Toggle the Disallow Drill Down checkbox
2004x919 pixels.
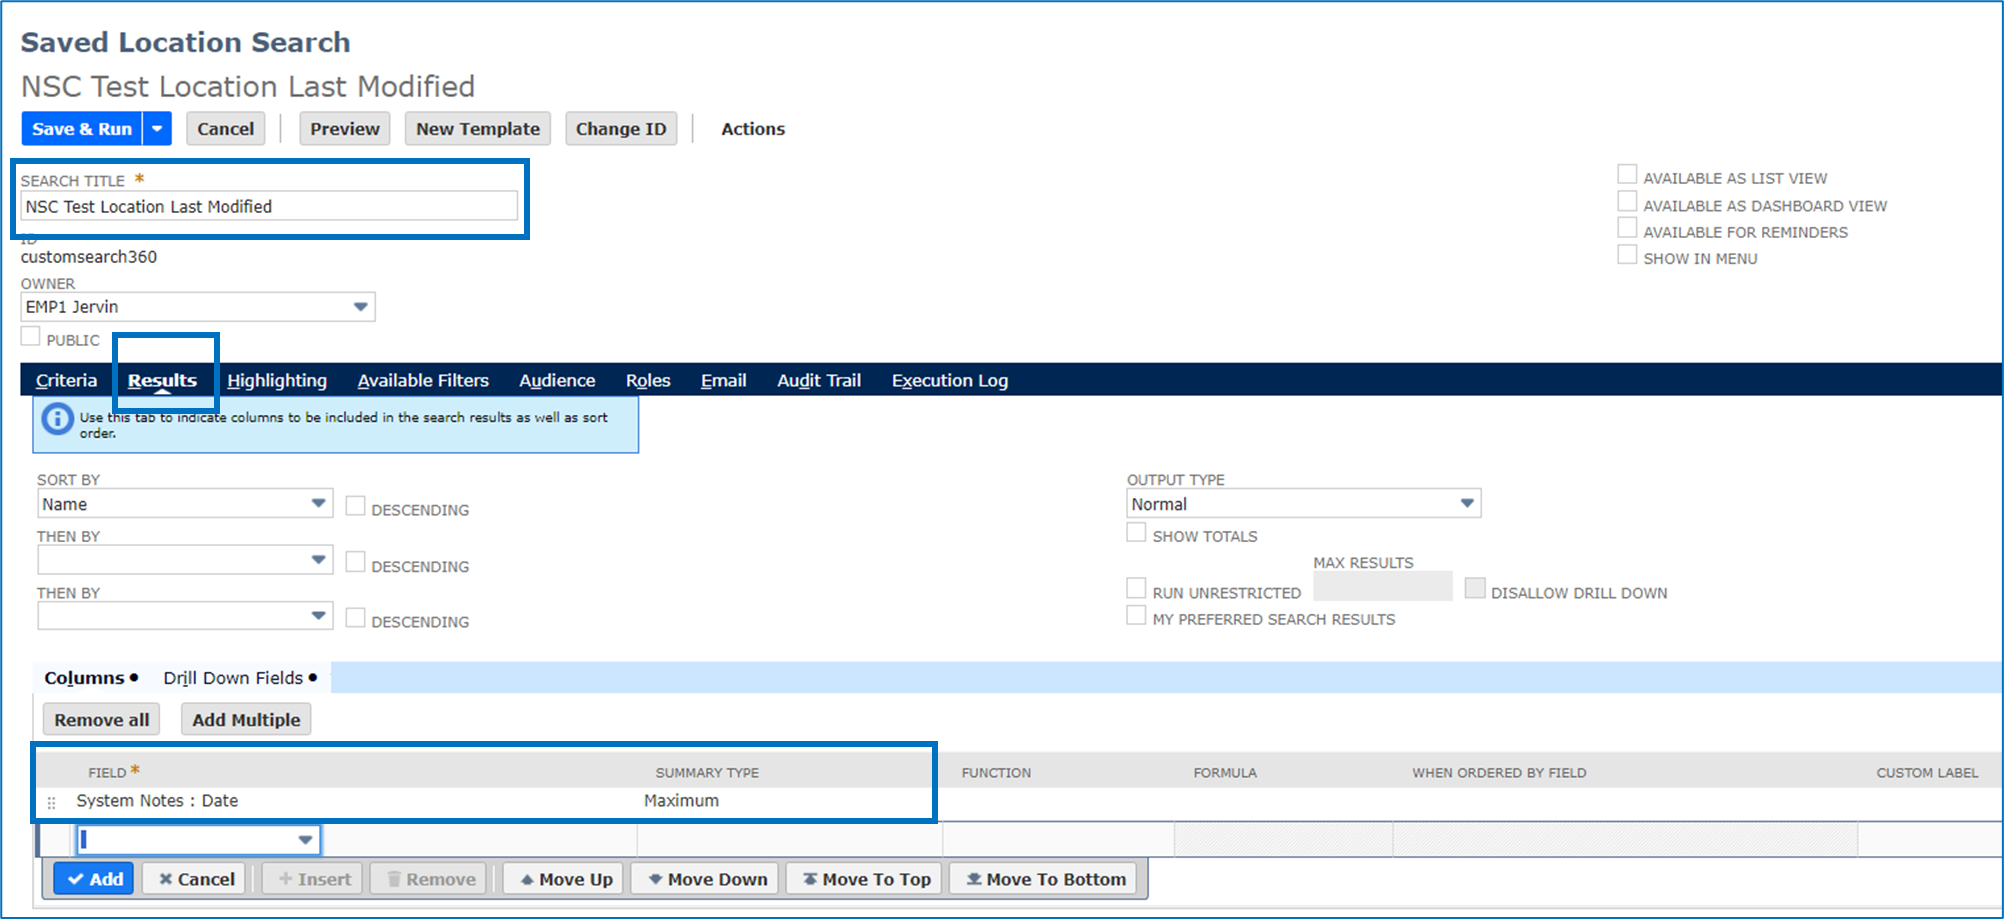(1475, 588)
